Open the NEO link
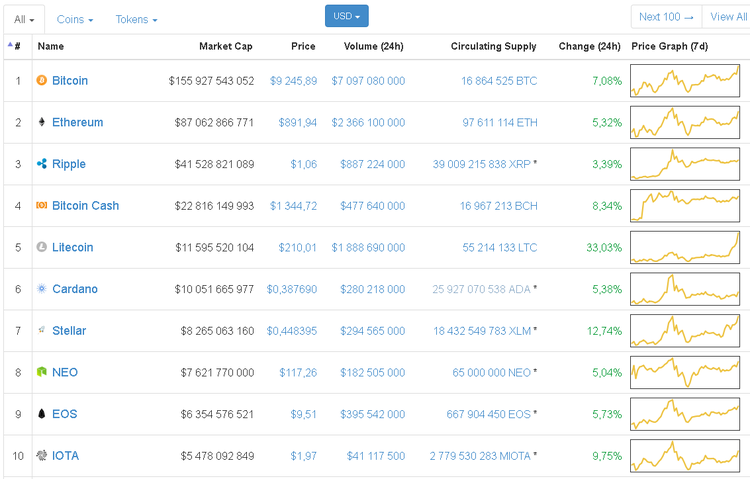The image size is (750, 479). tap(65, 372)
